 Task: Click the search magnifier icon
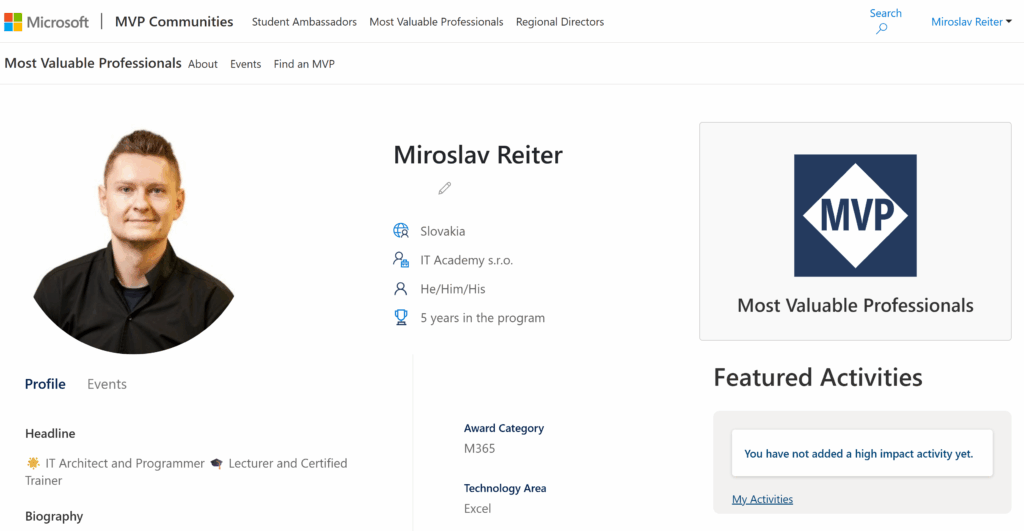(882, 28)
